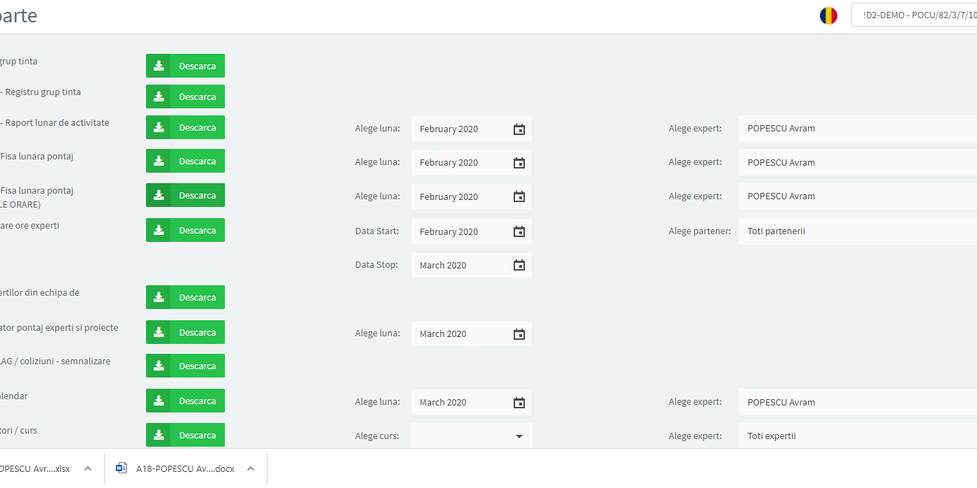The width and height of the screenshot is (977, 488).
Task: Open the Alege partener Toti partenerii selector
Action: (x=857, y=231)
